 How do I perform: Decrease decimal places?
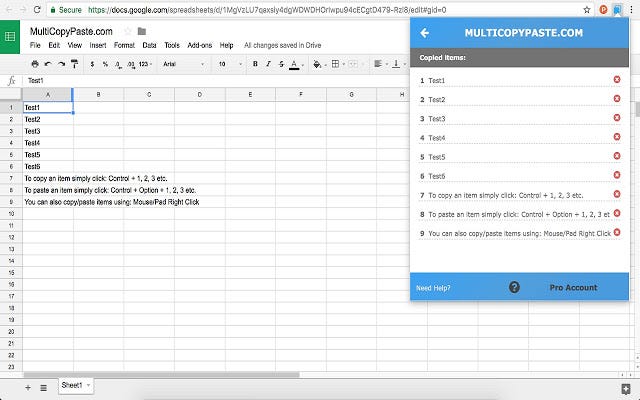pos(118,64)
